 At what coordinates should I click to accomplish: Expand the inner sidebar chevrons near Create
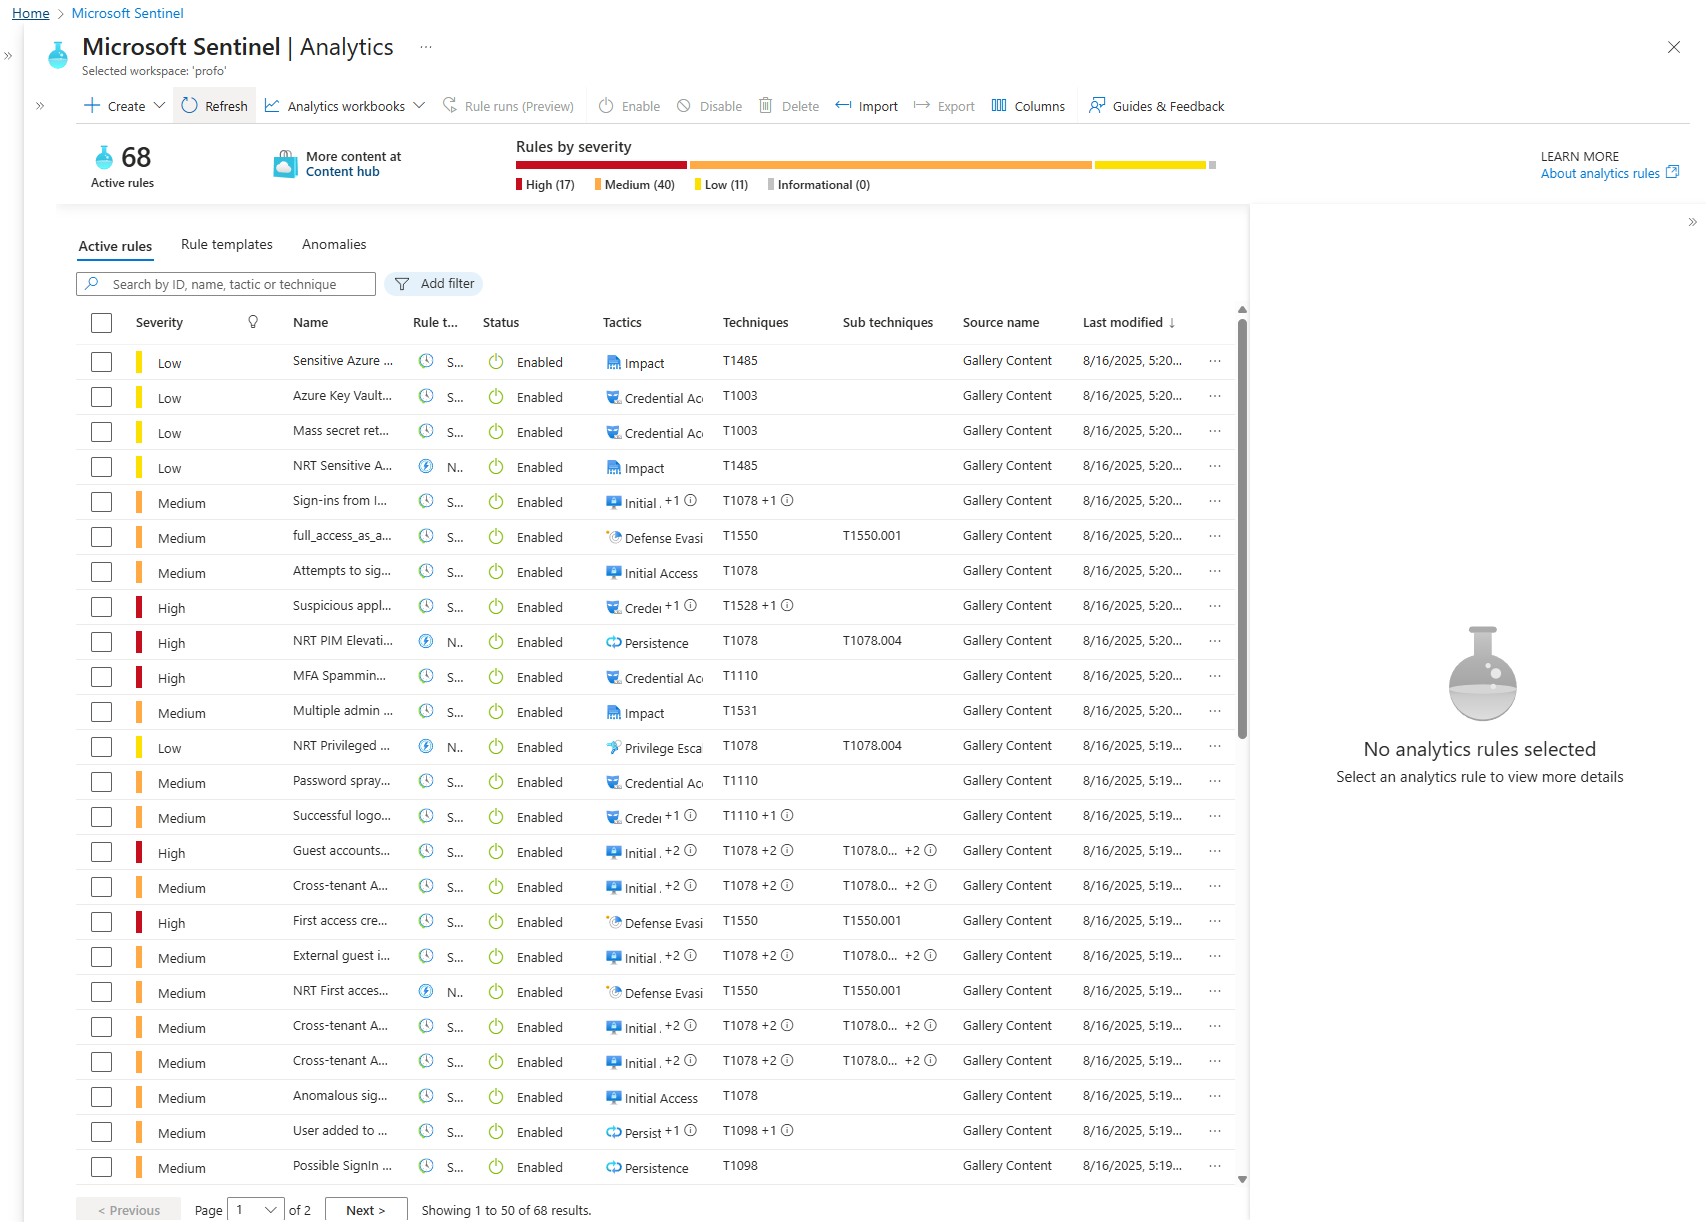point(40,105)
